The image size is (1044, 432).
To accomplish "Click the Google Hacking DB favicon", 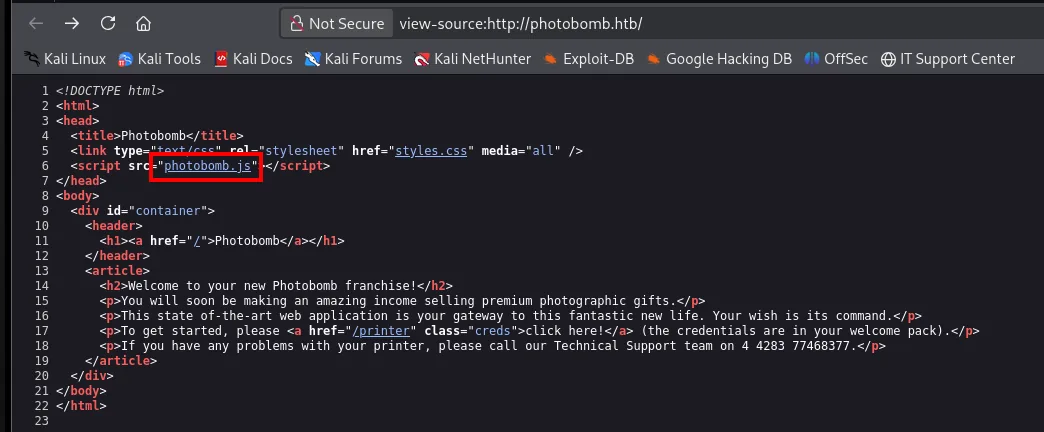I will coord(653,59).
